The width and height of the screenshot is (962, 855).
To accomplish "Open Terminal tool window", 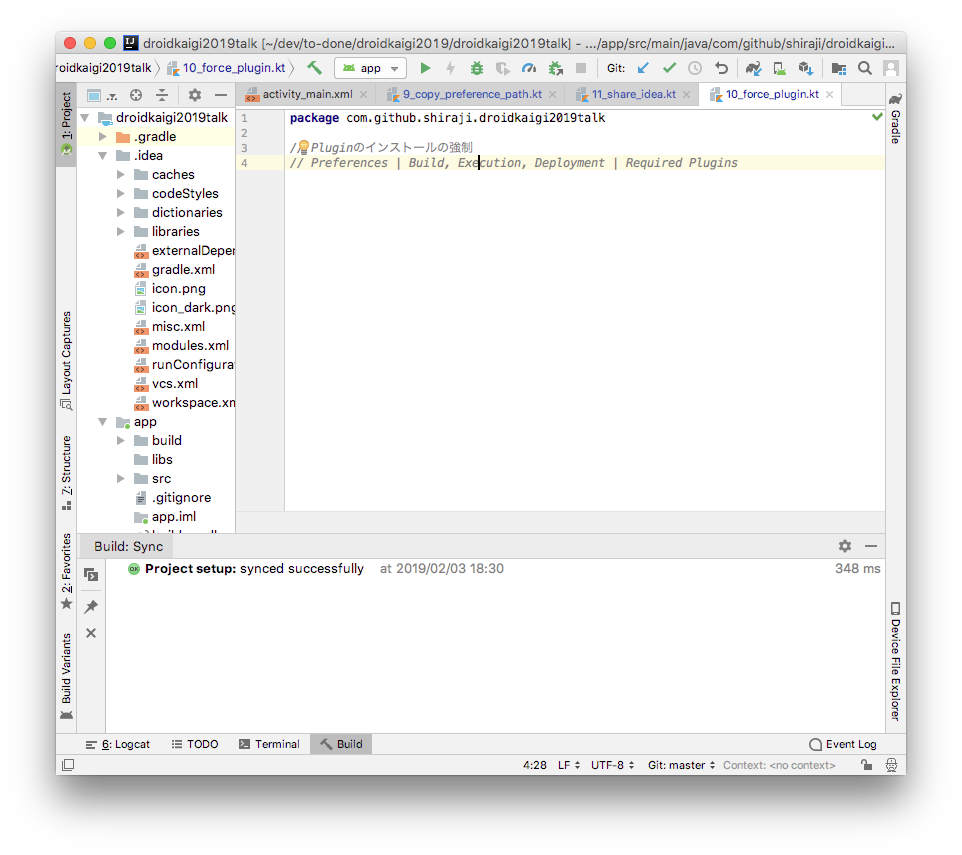I will pos(269,744).
